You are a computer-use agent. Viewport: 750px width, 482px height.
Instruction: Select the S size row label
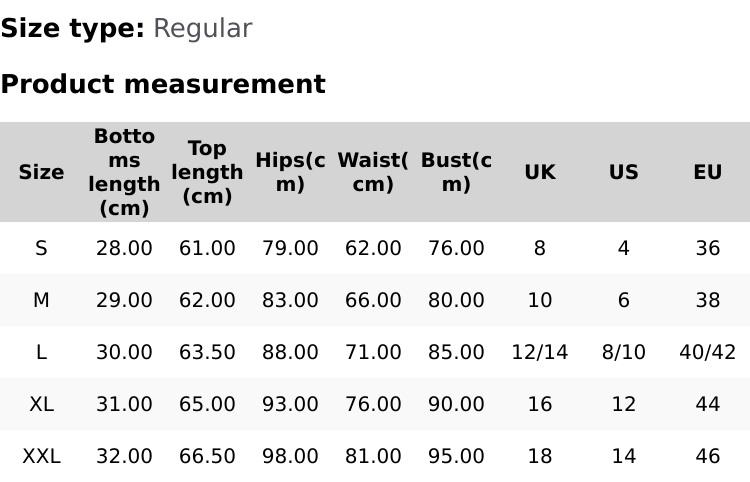(x=41, y=248)
